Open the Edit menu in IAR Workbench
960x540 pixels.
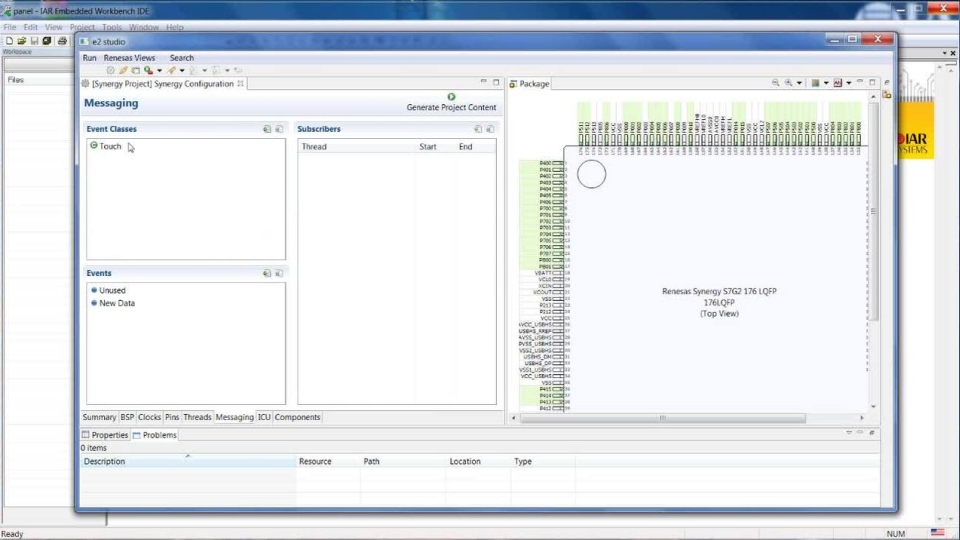[x=31, y=27]
